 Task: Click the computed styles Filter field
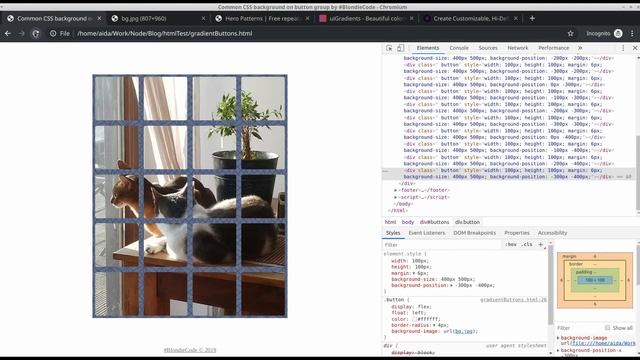click(x=579, y=328)
